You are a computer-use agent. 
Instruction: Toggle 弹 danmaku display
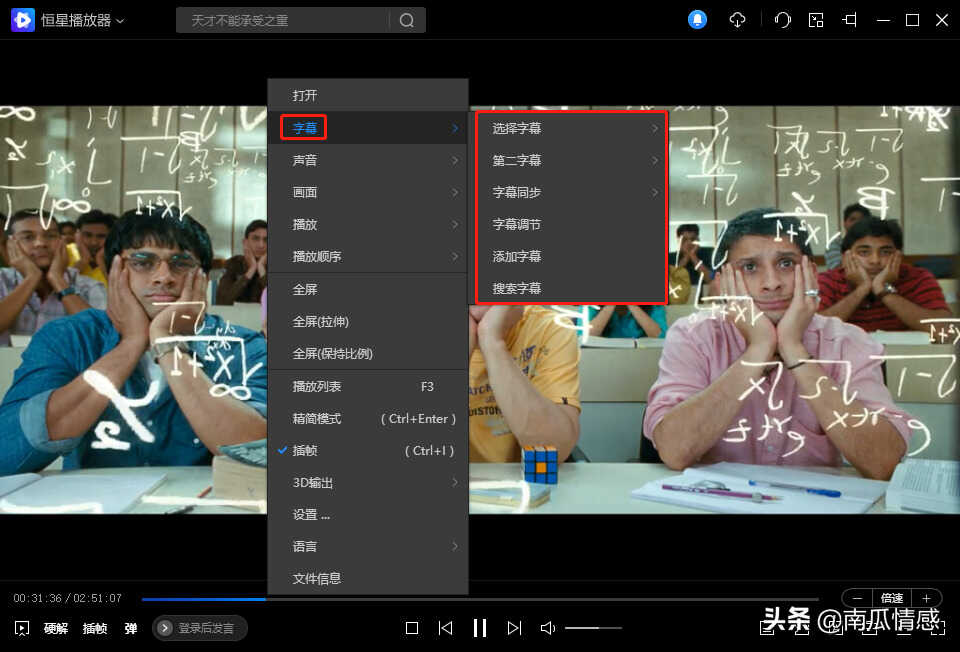130,628
